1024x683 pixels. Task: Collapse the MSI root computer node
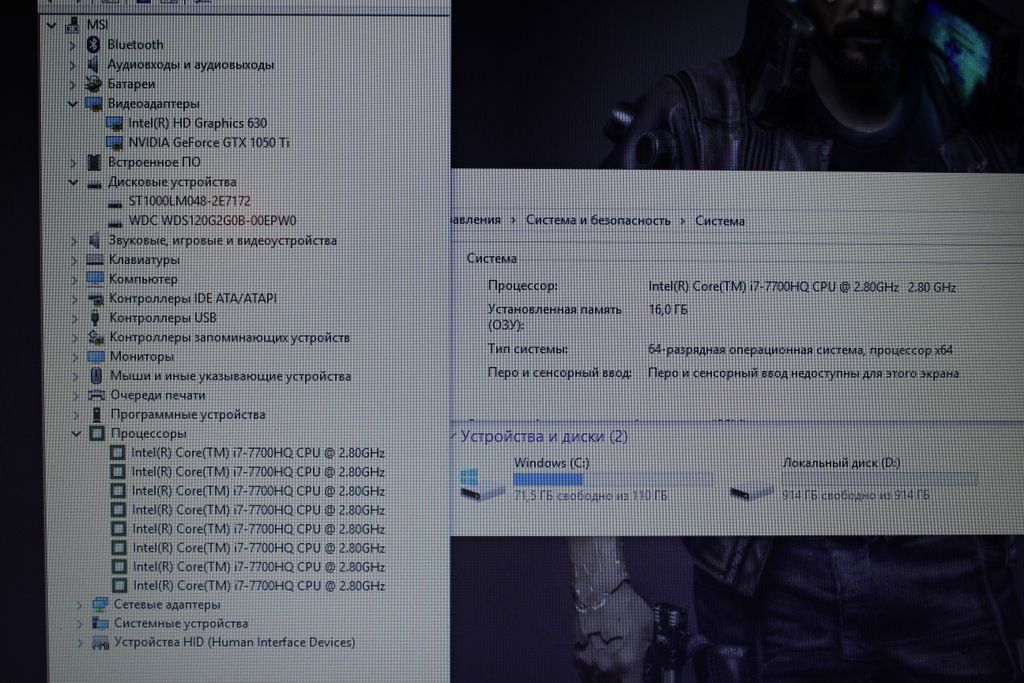click(51, 24)
